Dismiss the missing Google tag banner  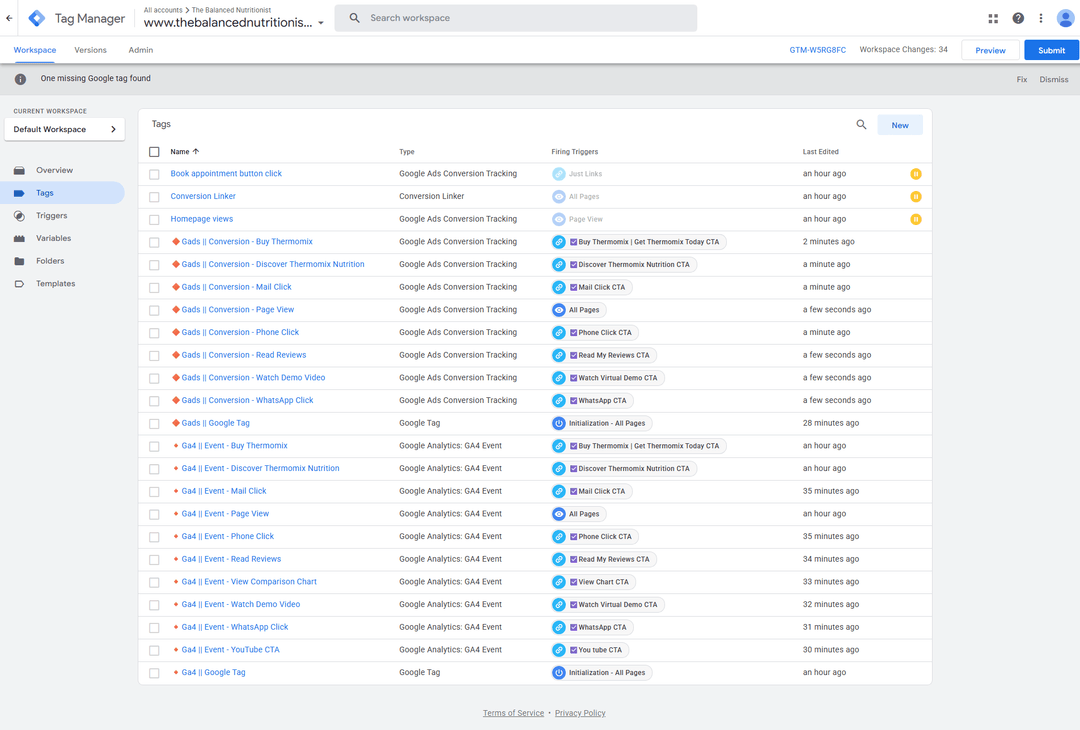tap(1054, 79)
